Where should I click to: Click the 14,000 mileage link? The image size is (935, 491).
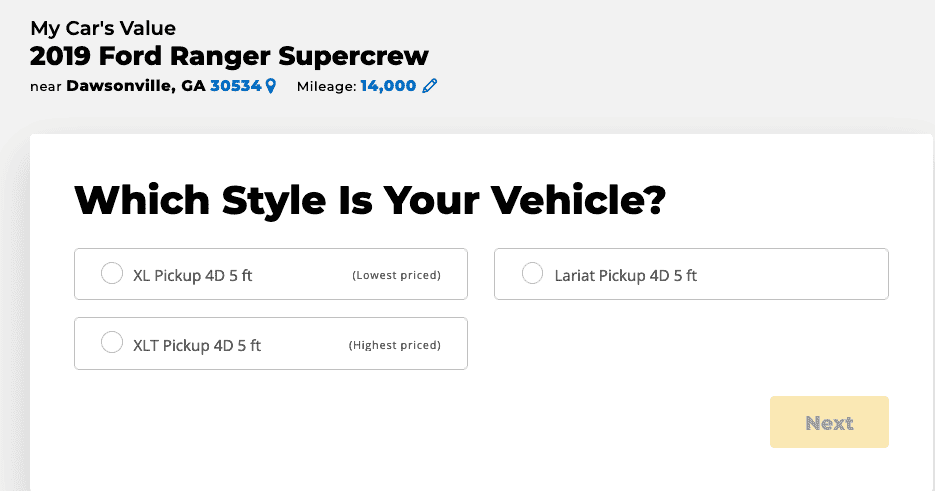[x=388, y=86]
